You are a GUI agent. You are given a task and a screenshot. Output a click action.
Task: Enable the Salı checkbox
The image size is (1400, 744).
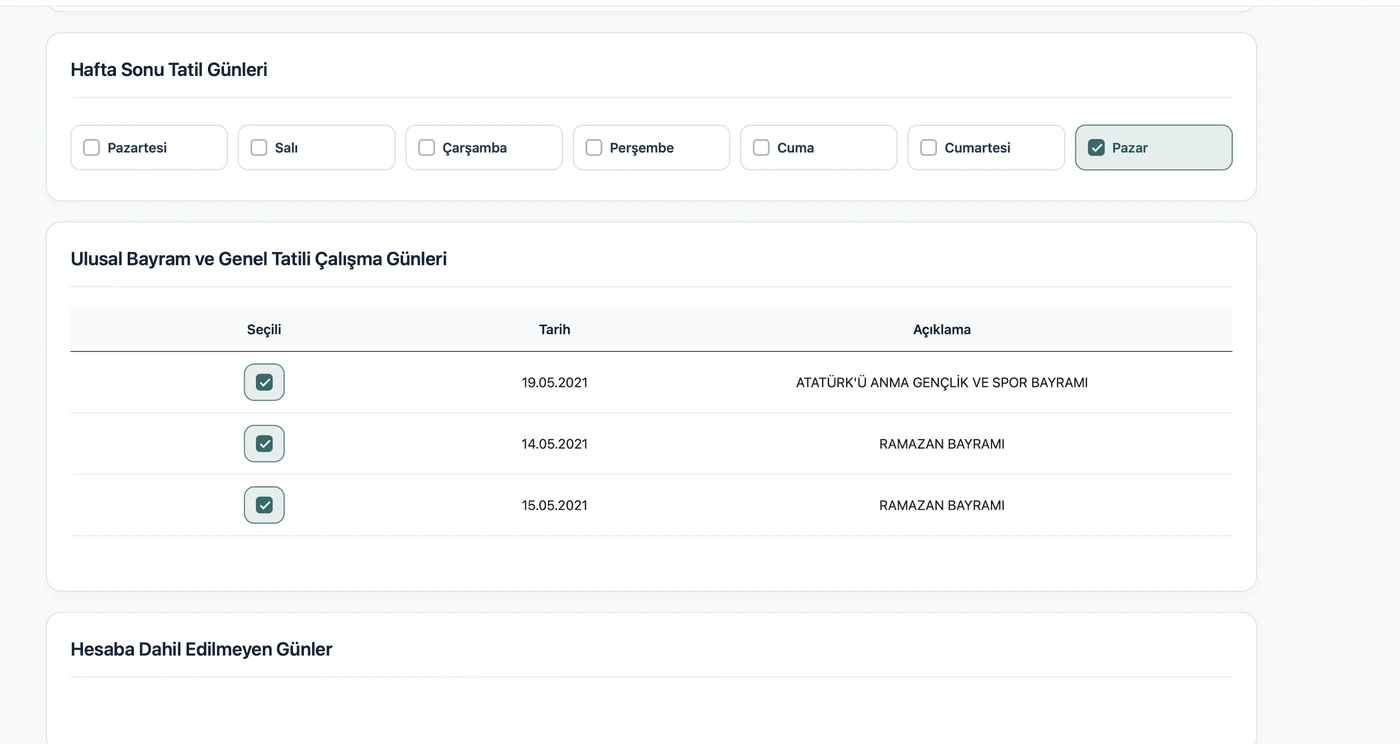click(x=259, y=148)
